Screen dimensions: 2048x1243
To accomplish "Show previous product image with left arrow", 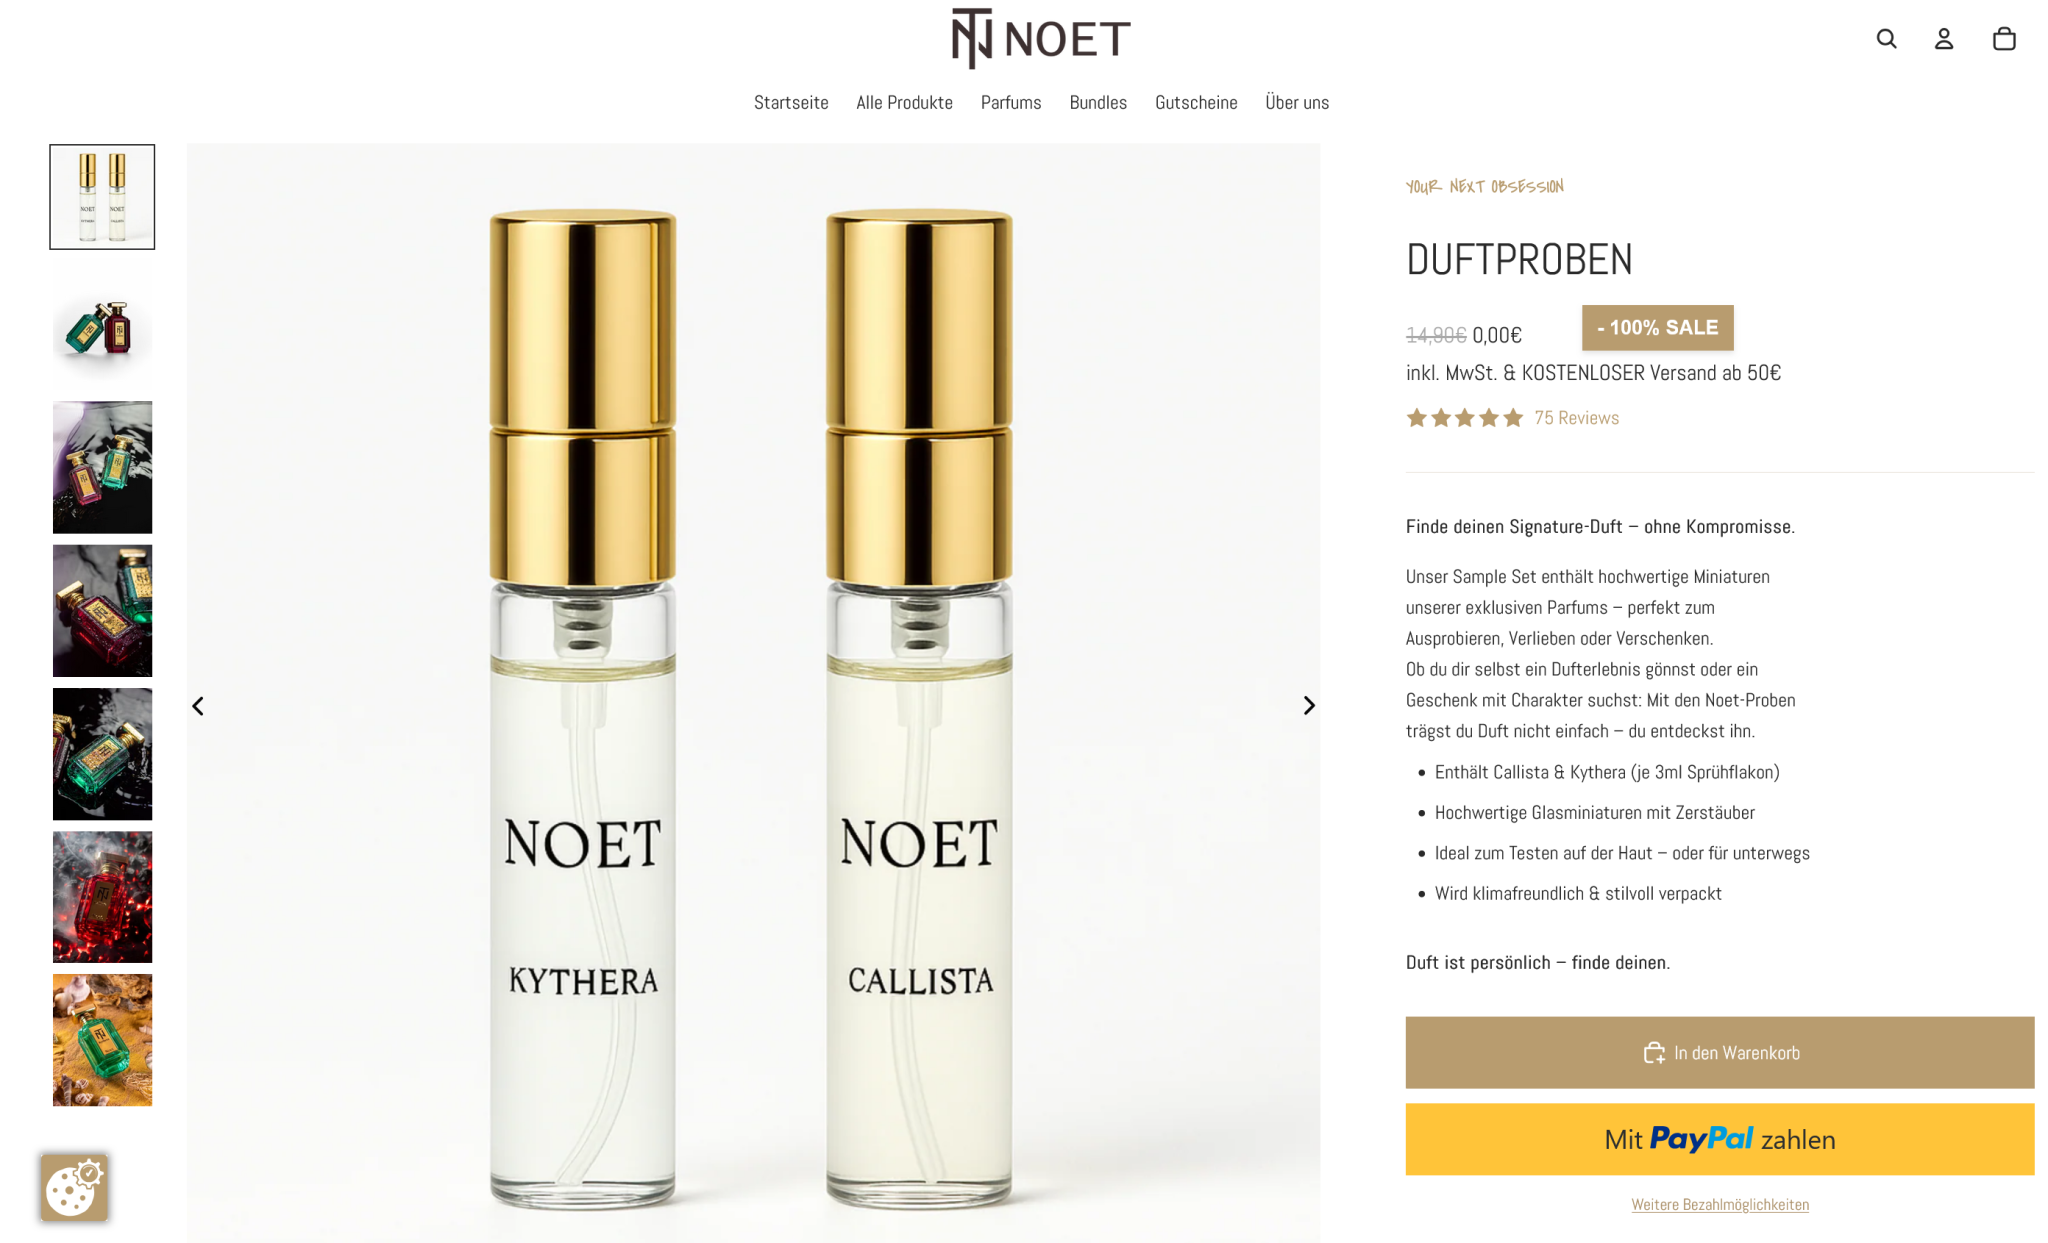I will click(198, 706).
